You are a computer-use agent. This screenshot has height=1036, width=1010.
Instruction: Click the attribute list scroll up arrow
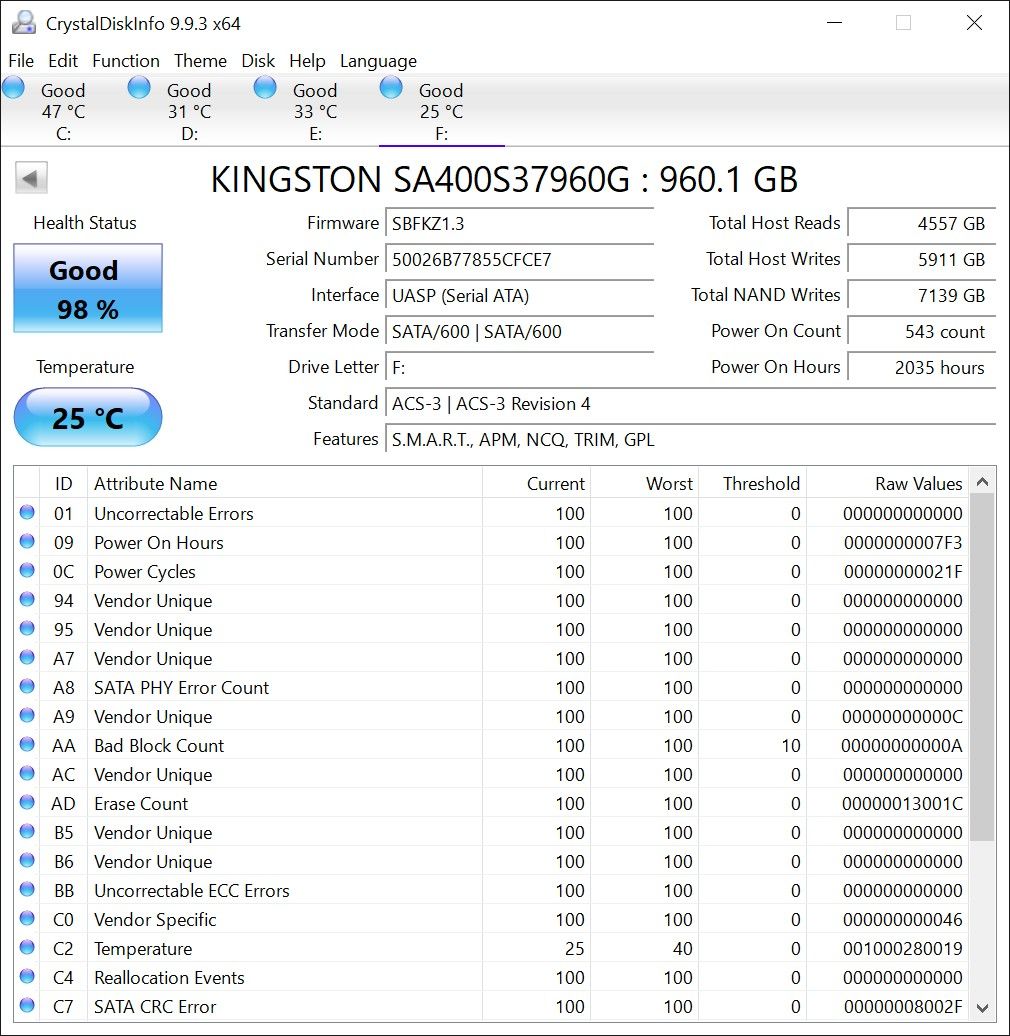(982, 482)
